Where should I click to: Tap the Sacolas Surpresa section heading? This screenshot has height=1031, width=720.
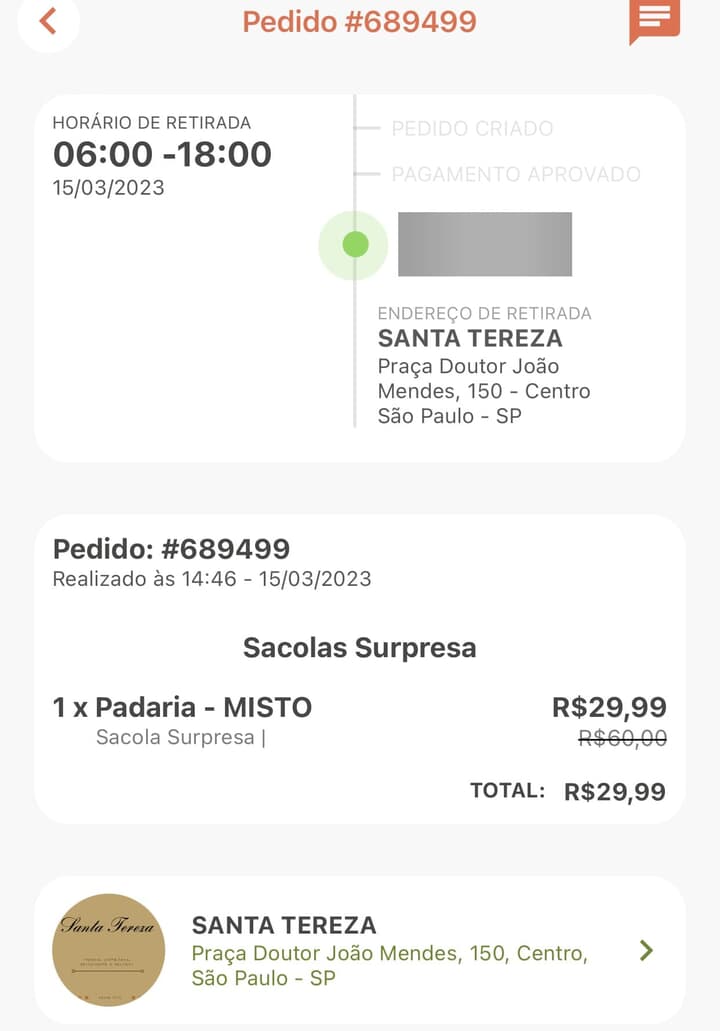pos(360,648)
